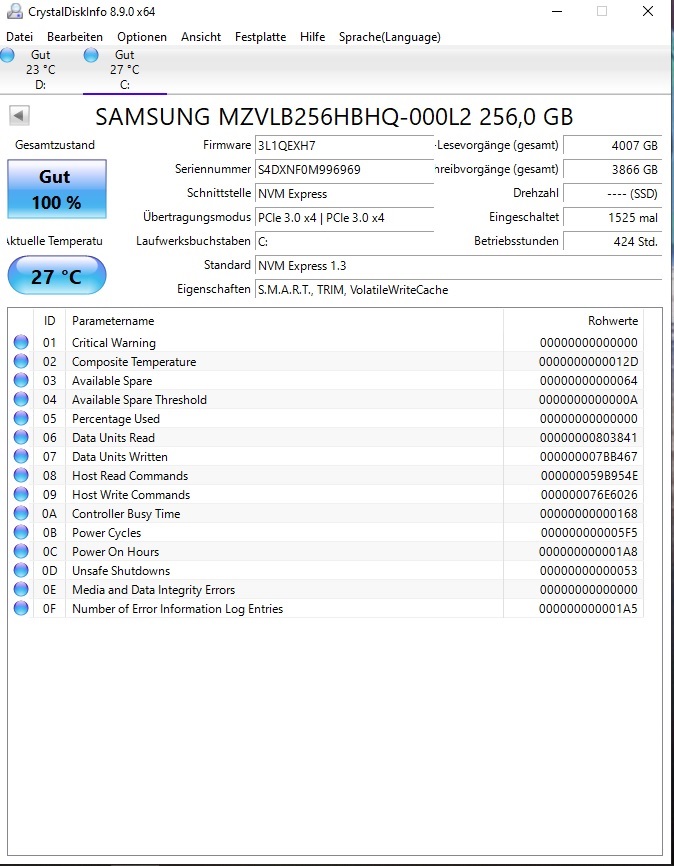
Task: Click the status orb for Media and Data Integrity Errors
Action: pyautogui.click(x=21, y=589)
